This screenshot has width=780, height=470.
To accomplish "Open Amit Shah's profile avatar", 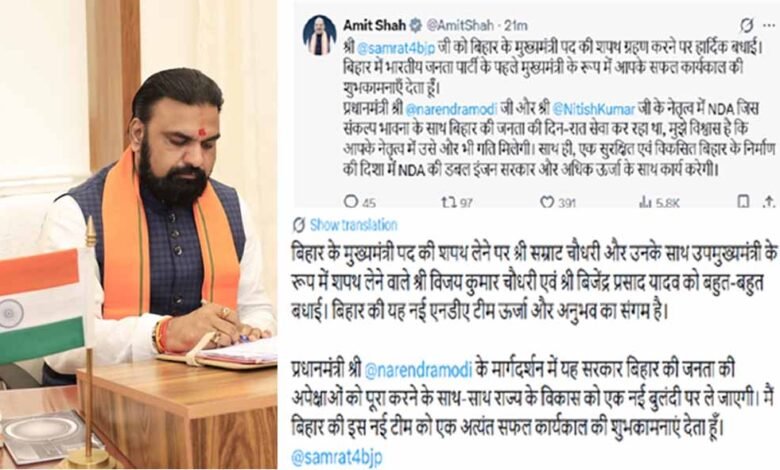I will (318, 35).
